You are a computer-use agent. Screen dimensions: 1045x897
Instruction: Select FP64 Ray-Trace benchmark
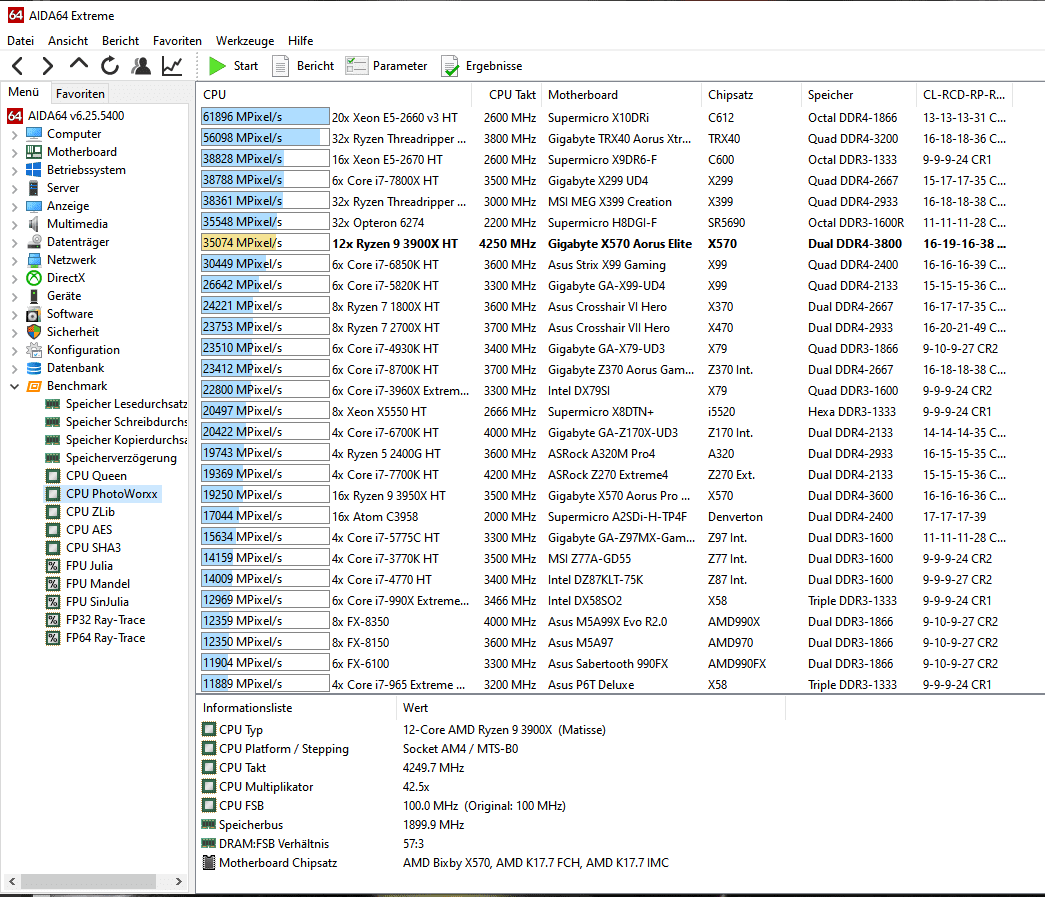coord(105,638)
